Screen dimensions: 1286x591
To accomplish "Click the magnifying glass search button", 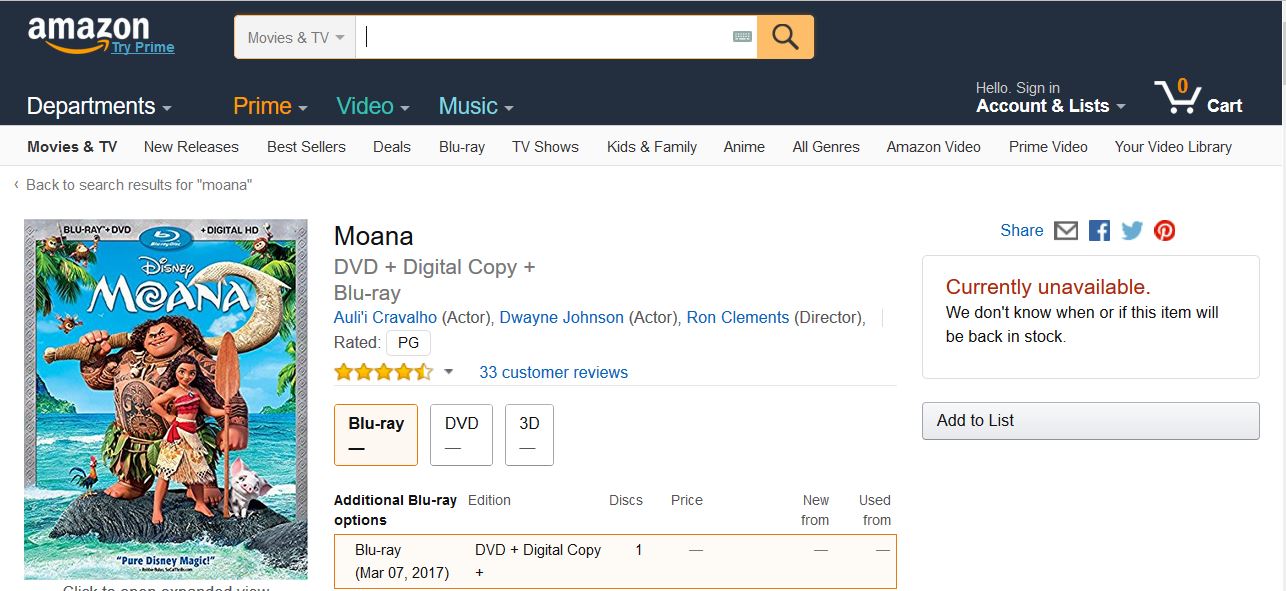I will [785, 37].
